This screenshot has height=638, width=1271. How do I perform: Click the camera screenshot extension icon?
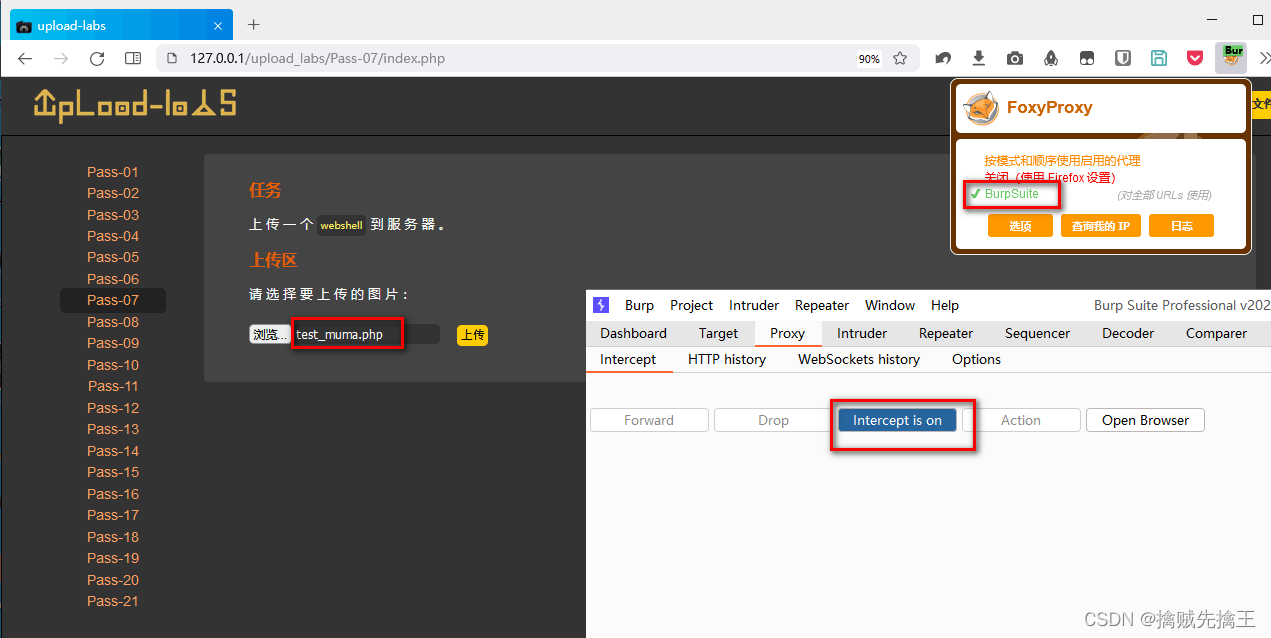[x=1015, y=59]
